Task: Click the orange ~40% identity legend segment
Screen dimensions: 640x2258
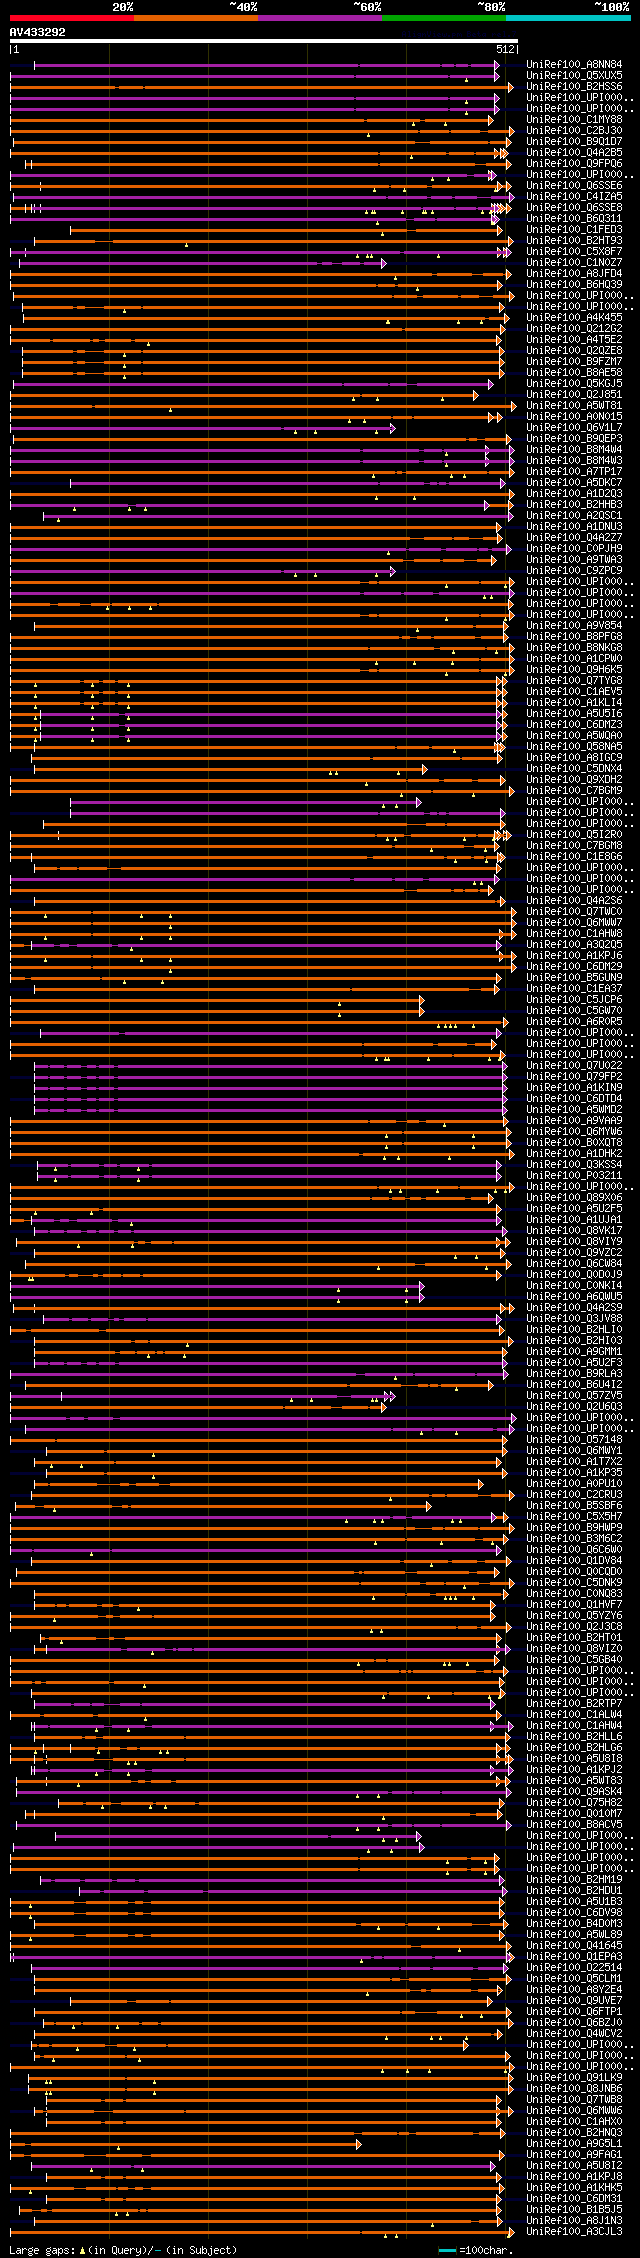Action: [195, 18]
